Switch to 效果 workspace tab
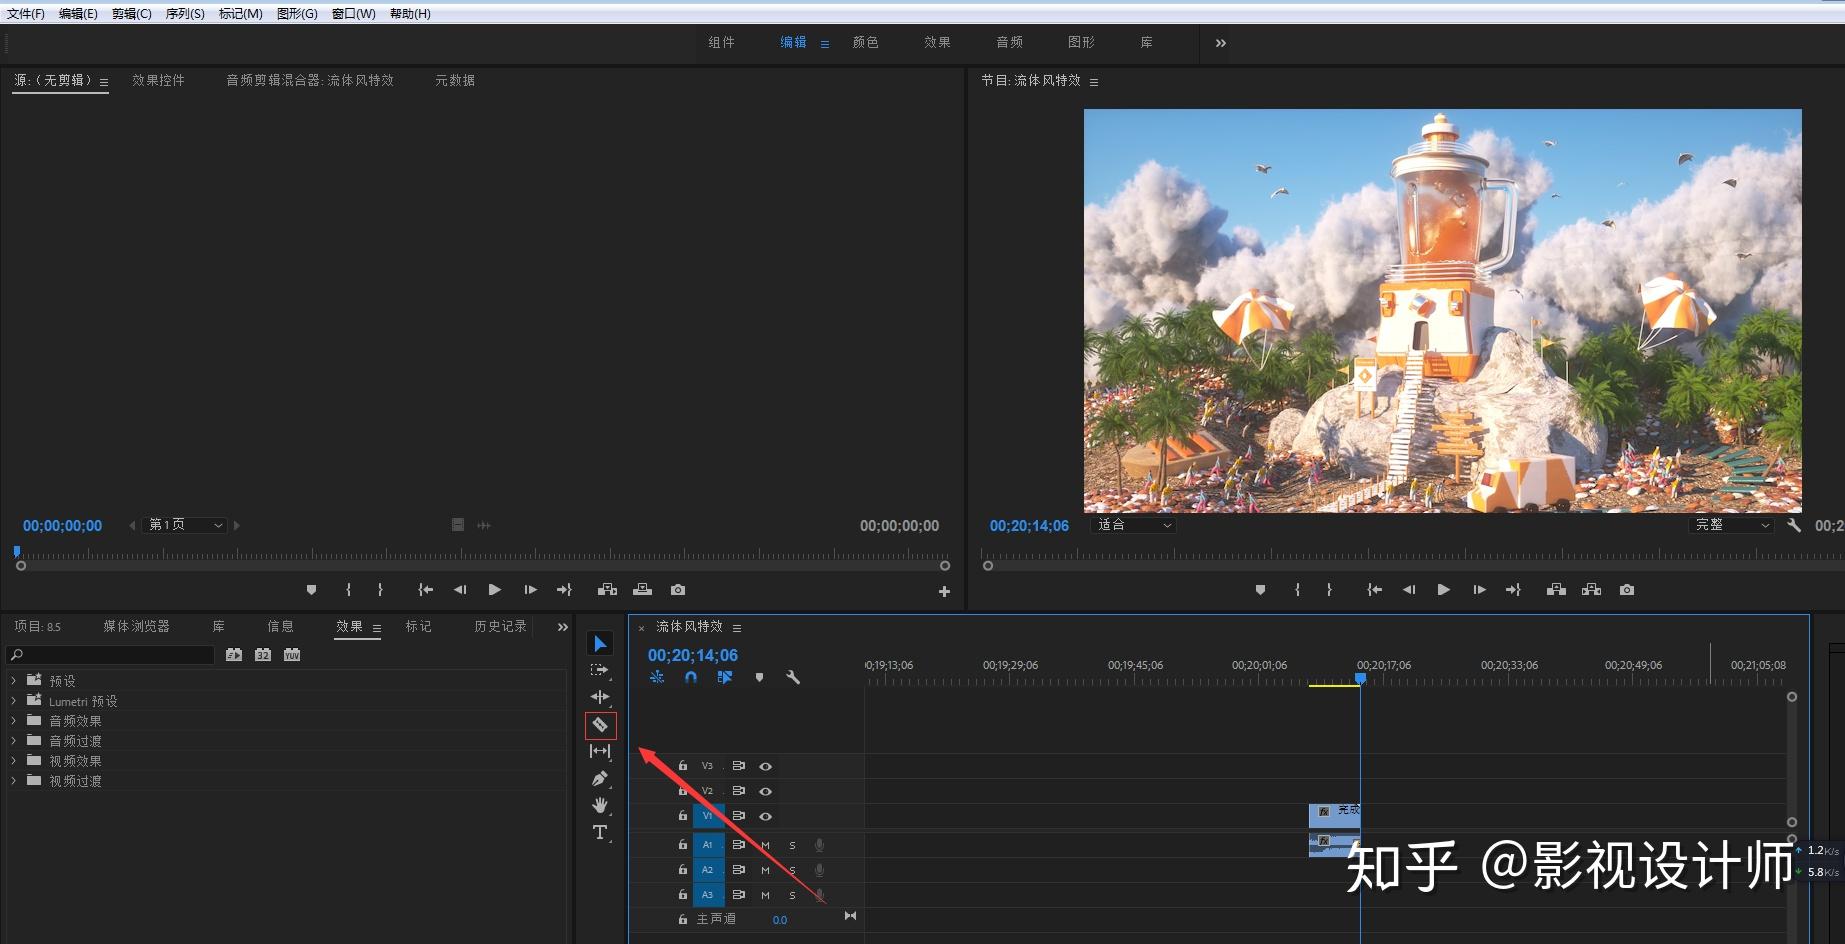The image size is (1845, 944). pyautogui.click(x=937, y=43)
